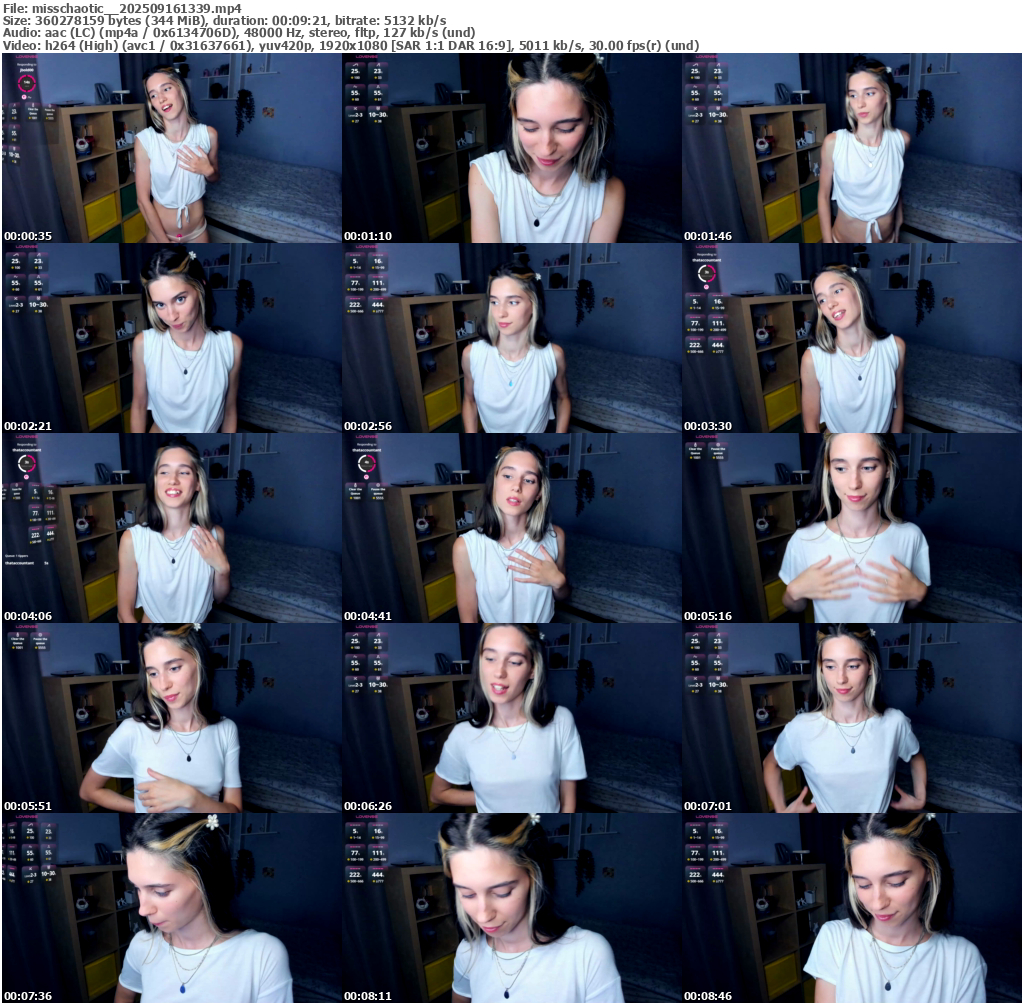Click the frame timestamped 00:03:30
This screenshot has width=1024, height=1003.
[852, 338]
